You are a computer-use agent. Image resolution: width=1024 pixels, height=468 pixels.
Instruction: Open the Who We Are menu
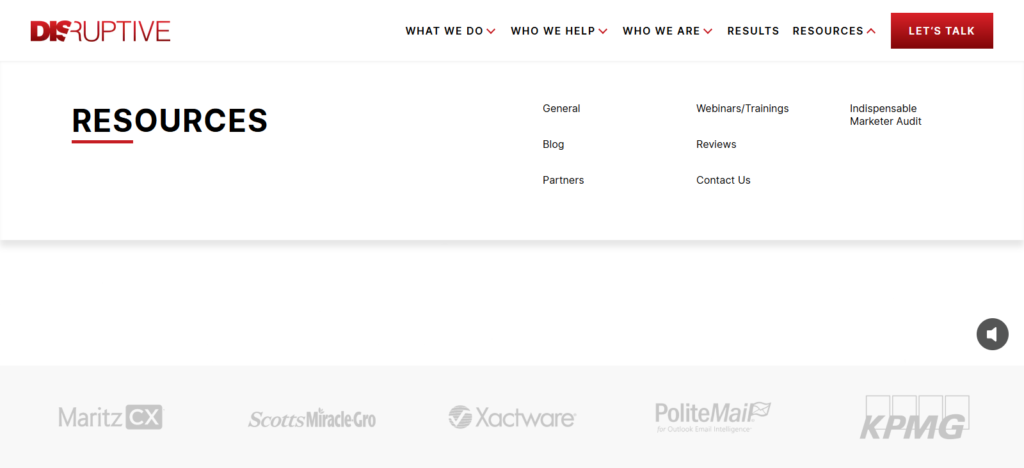[x=661, y=31]
